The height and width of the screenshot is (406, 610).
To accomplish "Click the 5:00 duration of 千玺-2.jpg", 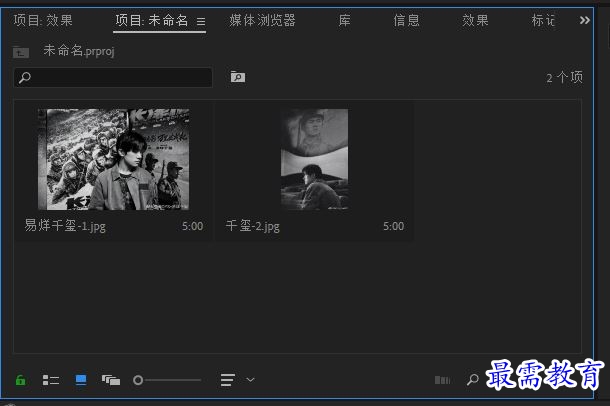I will point(394,226).
